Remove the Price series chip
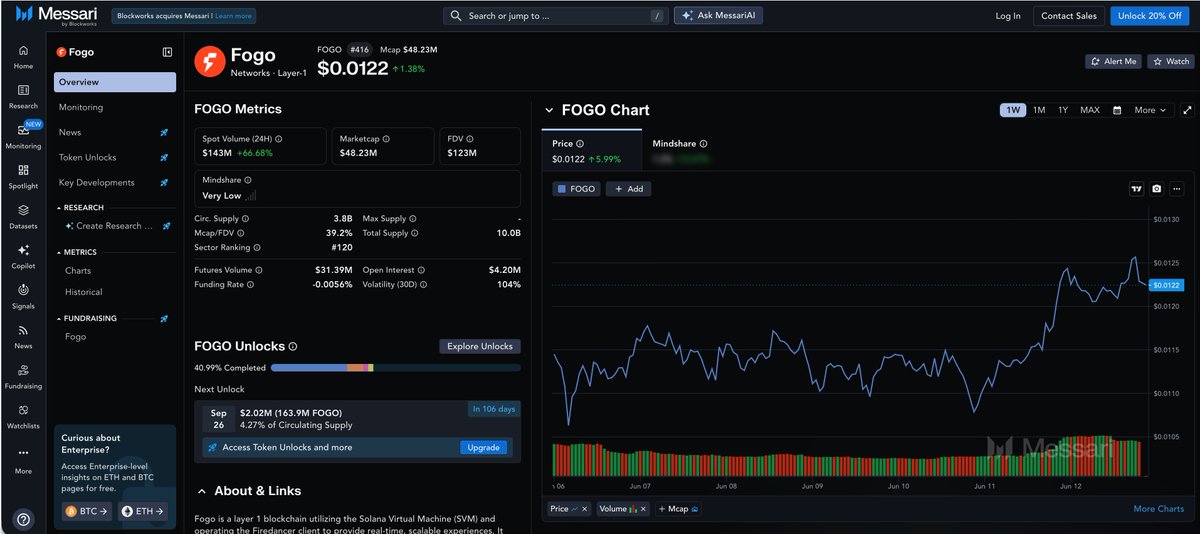Image resolution: width=1200 pixels, height=534 pixels. (584, 509)
